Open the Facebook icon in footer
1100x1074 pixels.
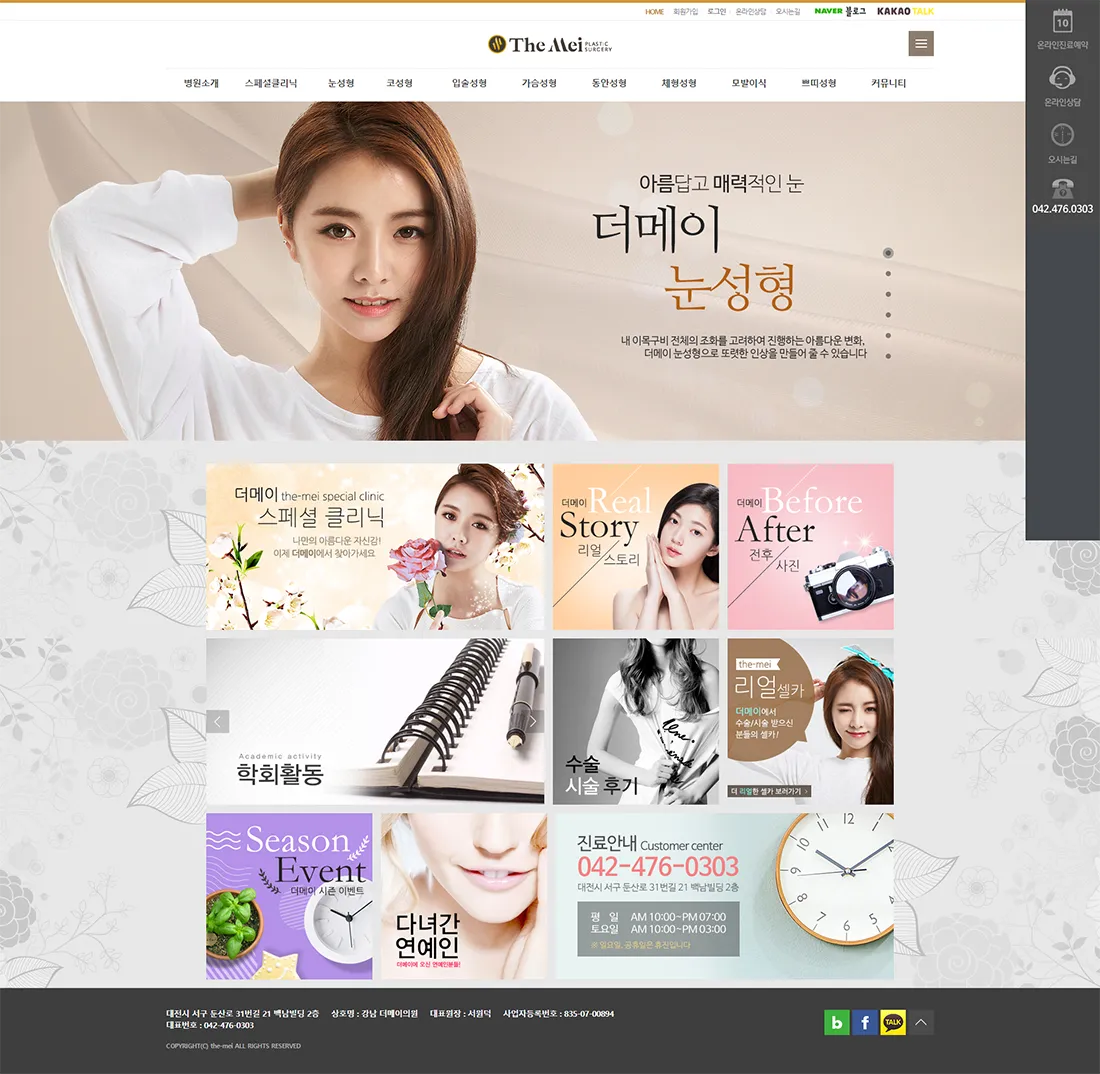(865, 1022)
